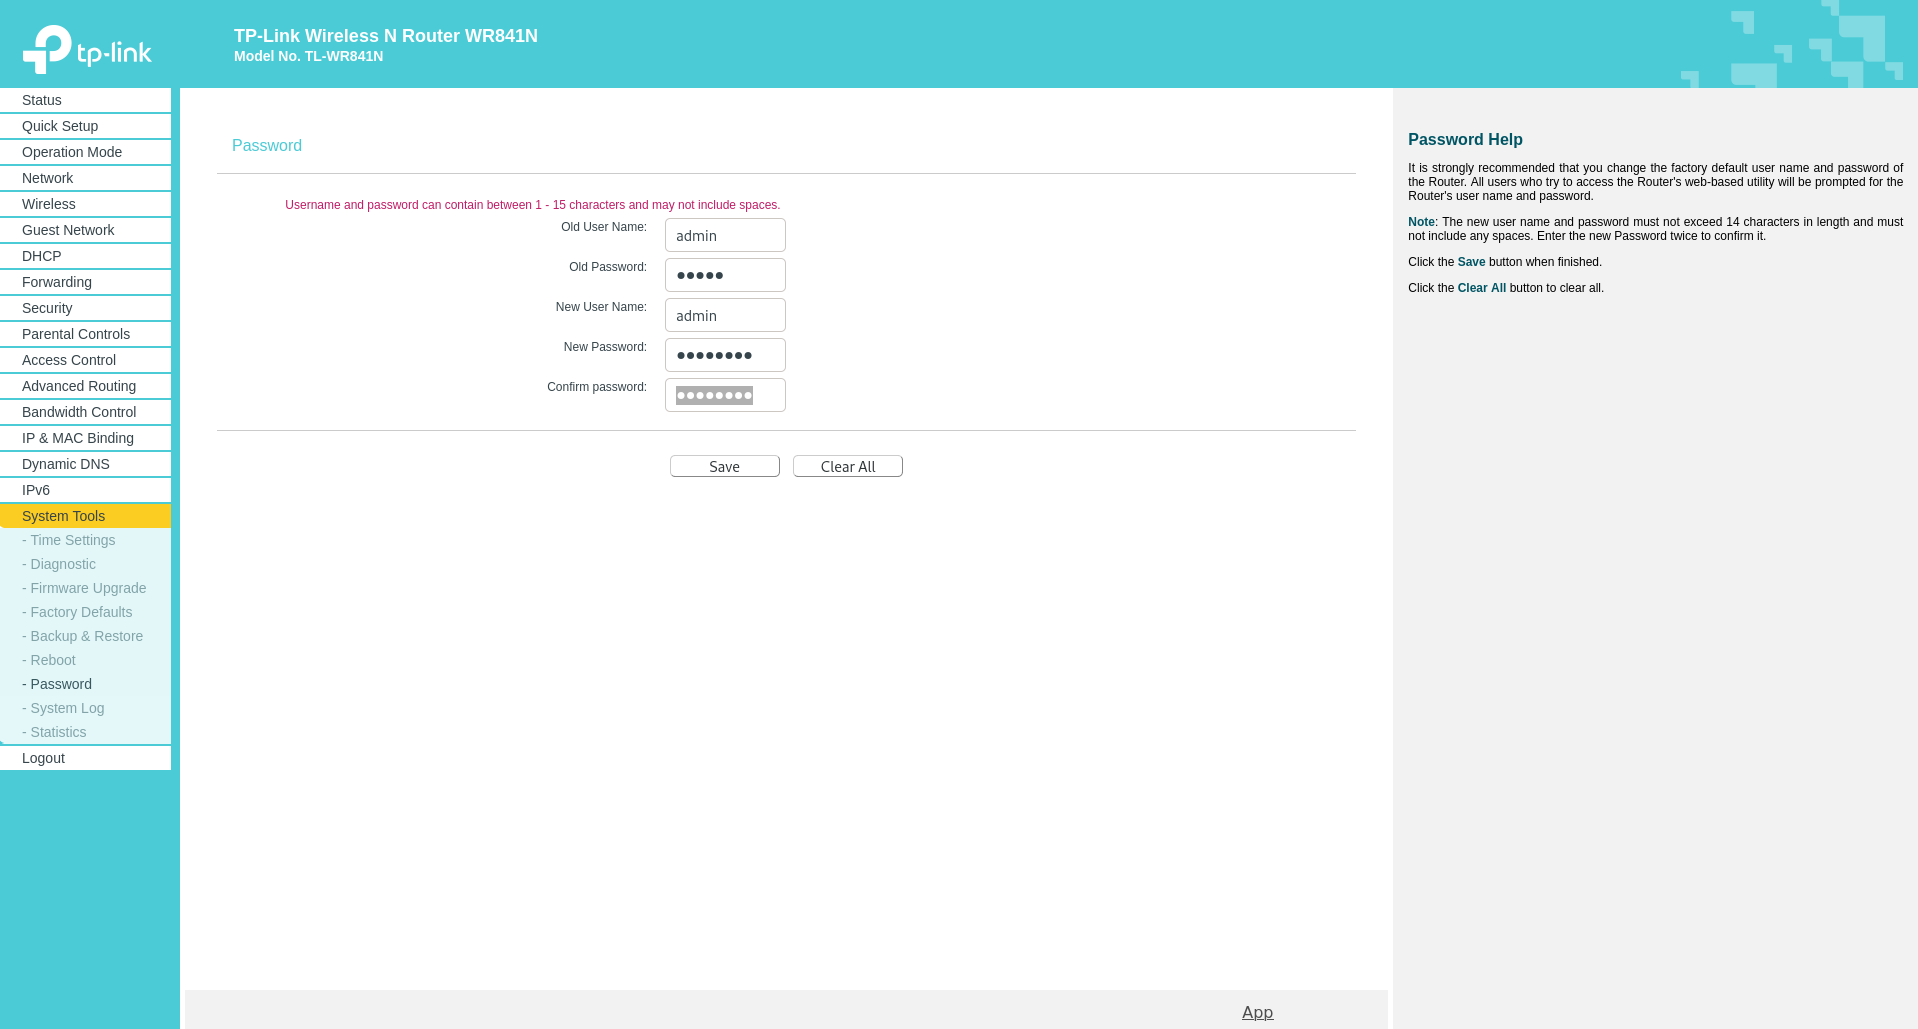Open Guest Network settings
This screenshot has height=1029, width=1918.
click(85, 230)
